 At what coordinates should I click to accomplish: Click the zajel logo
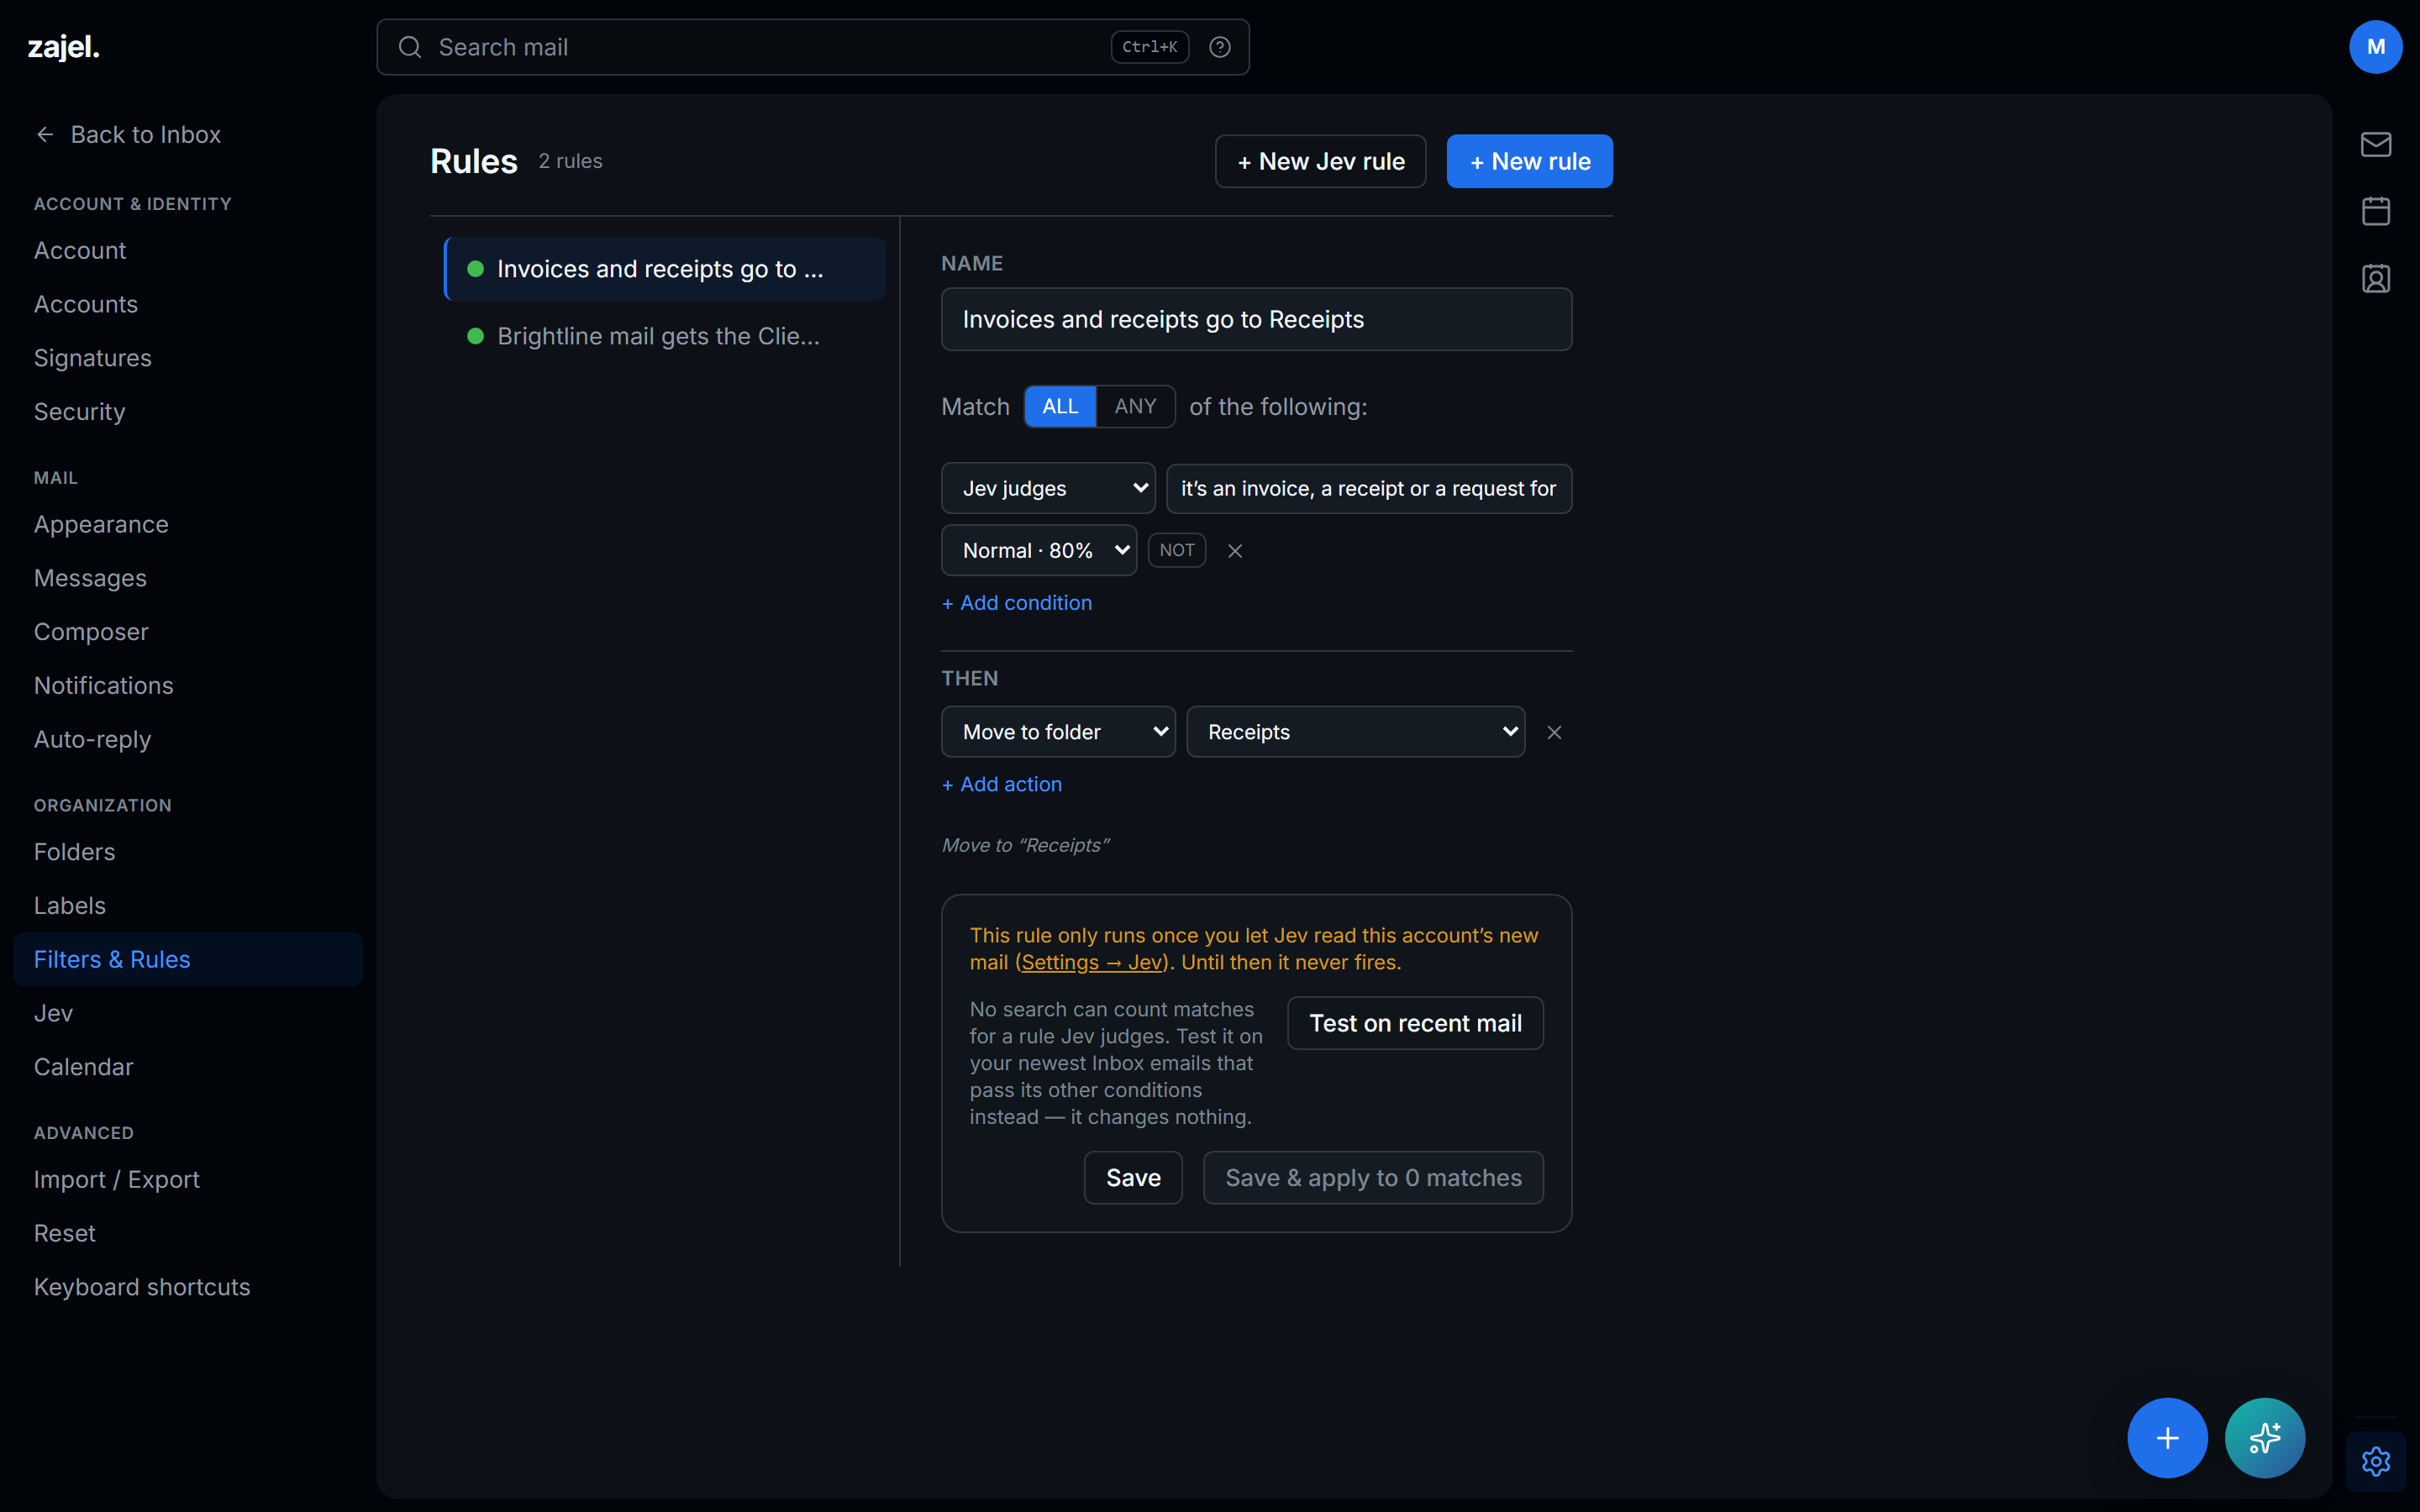click(64, 47)
